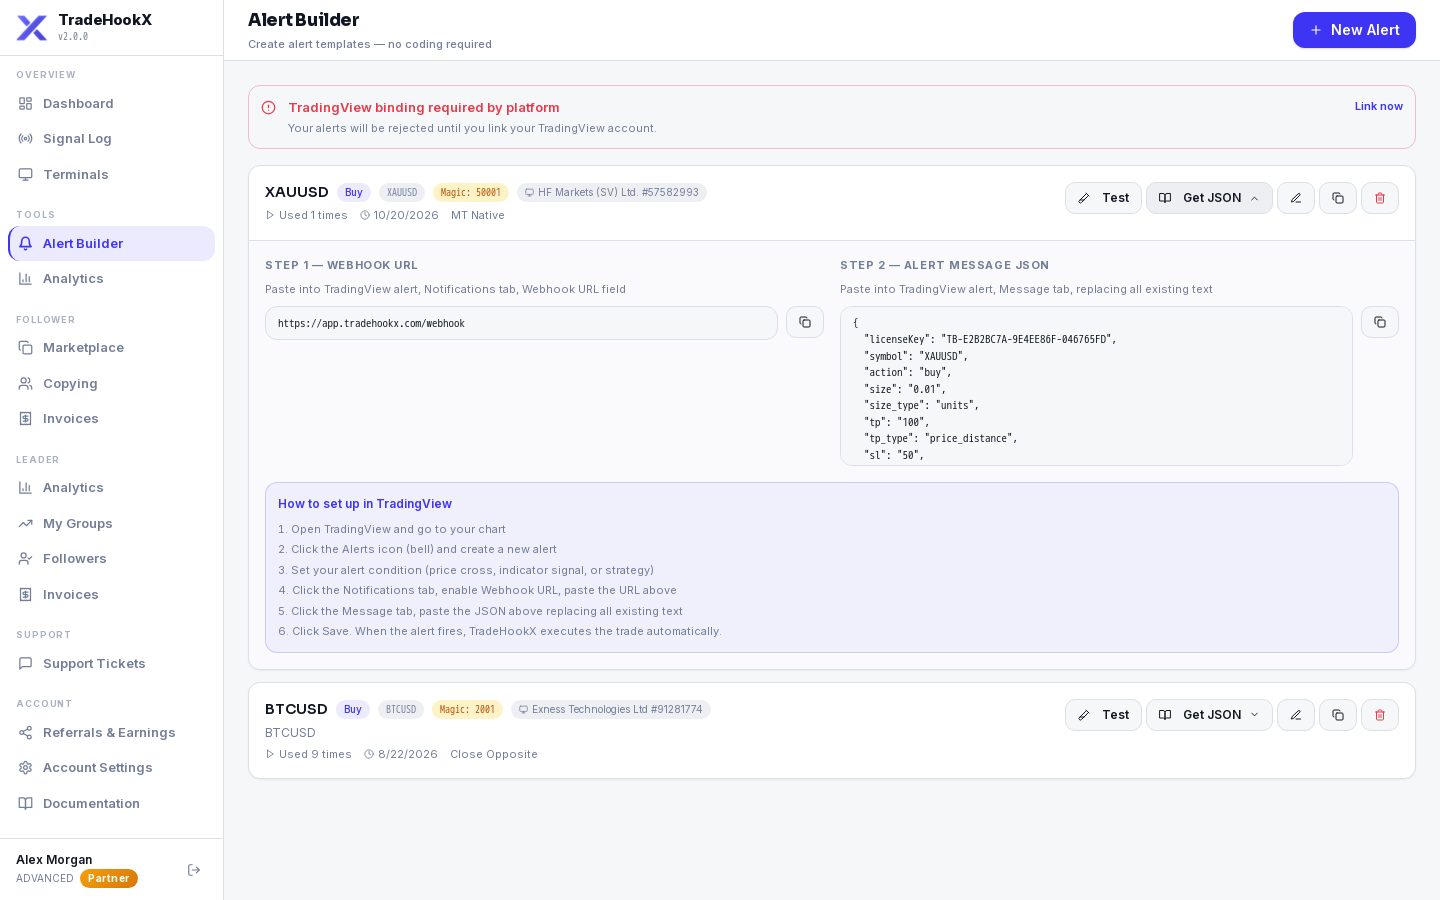Duplicate the XAUUSD alert
The width and height of the screenshot is (1440, 900).
point(1338,198)
